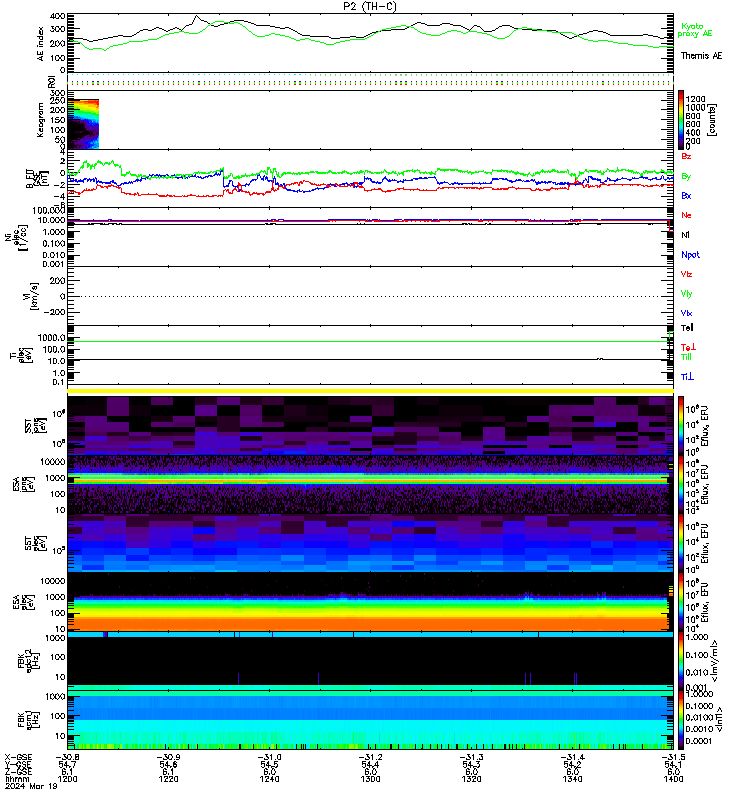Click the FBK scm1 [Hz] axis label
This screenshot has width=750, height=800.
pos(27,720)
